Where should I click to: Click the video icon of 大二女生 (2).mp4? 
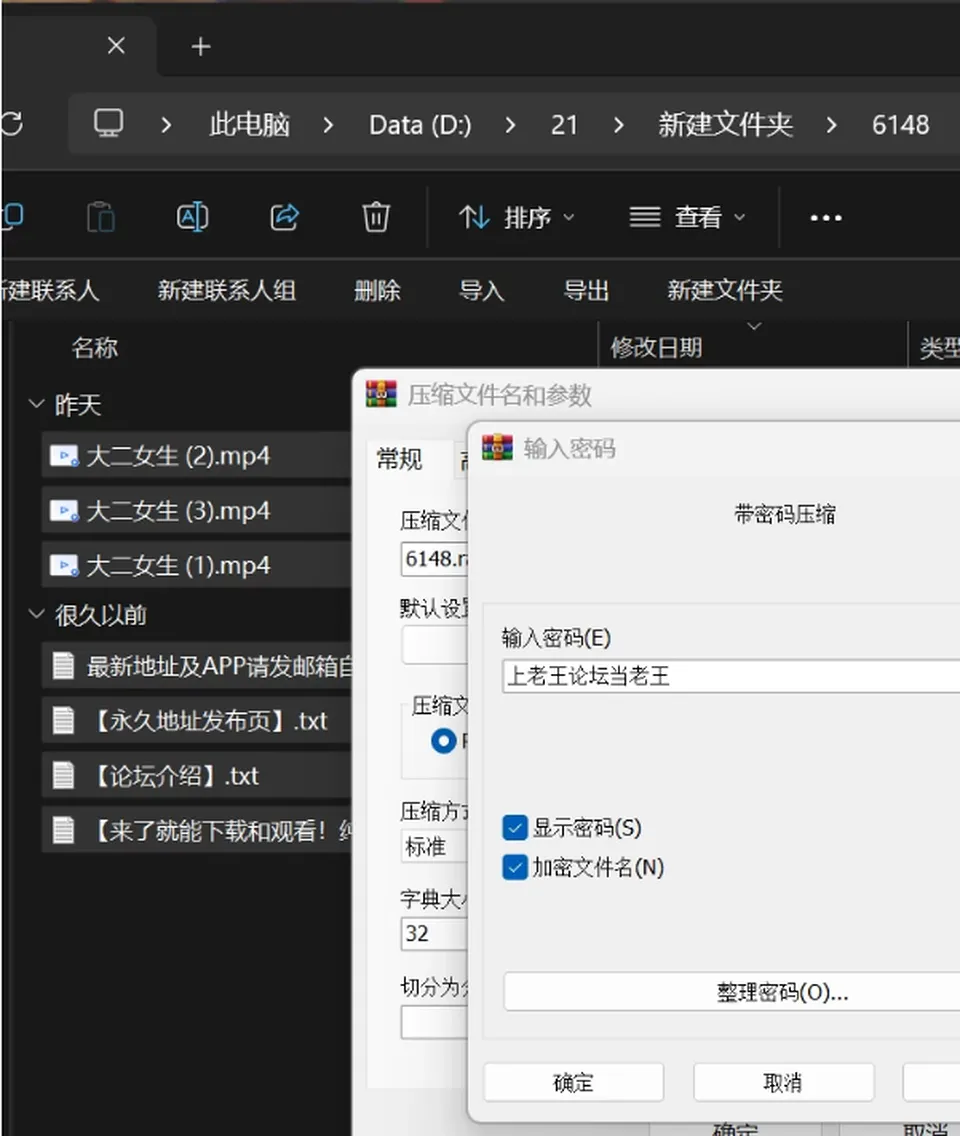point(64,456)
